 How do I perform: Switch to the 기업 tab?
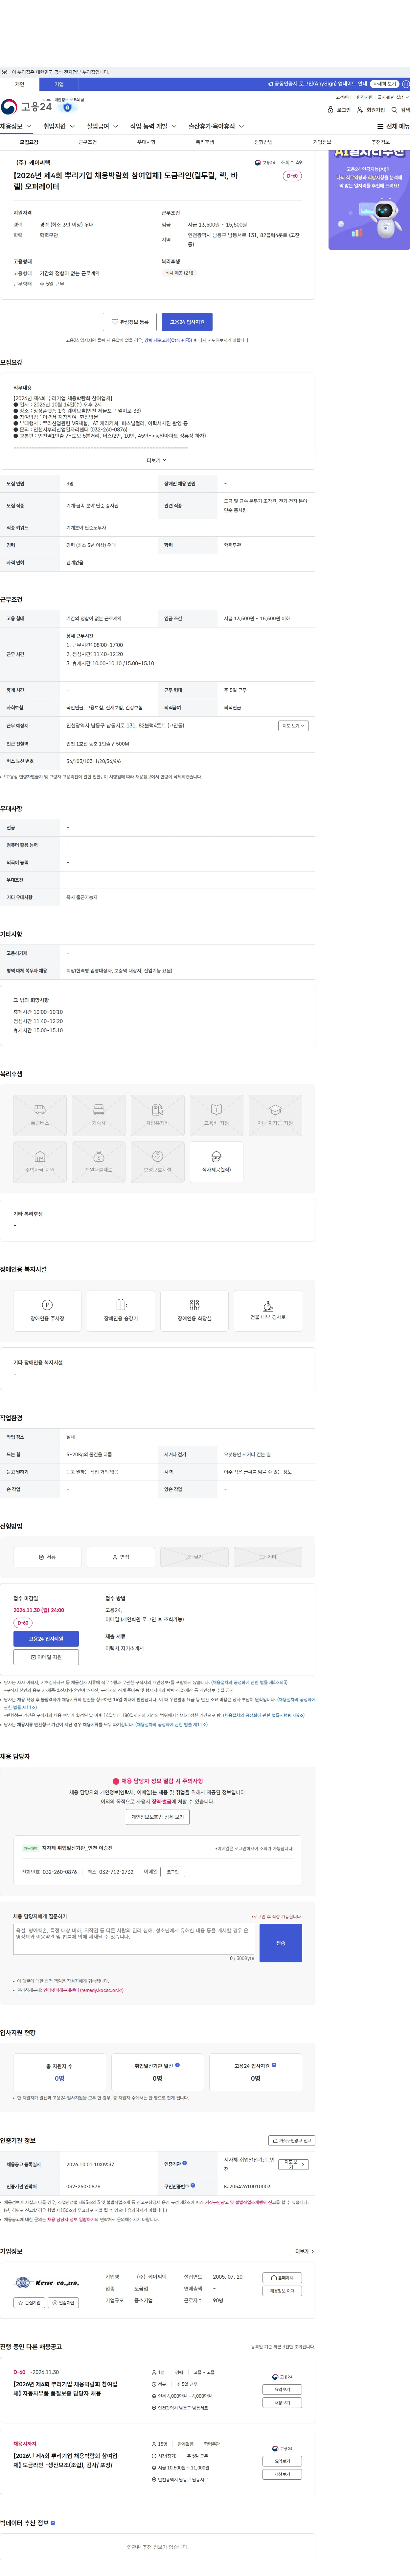[59, 84]
